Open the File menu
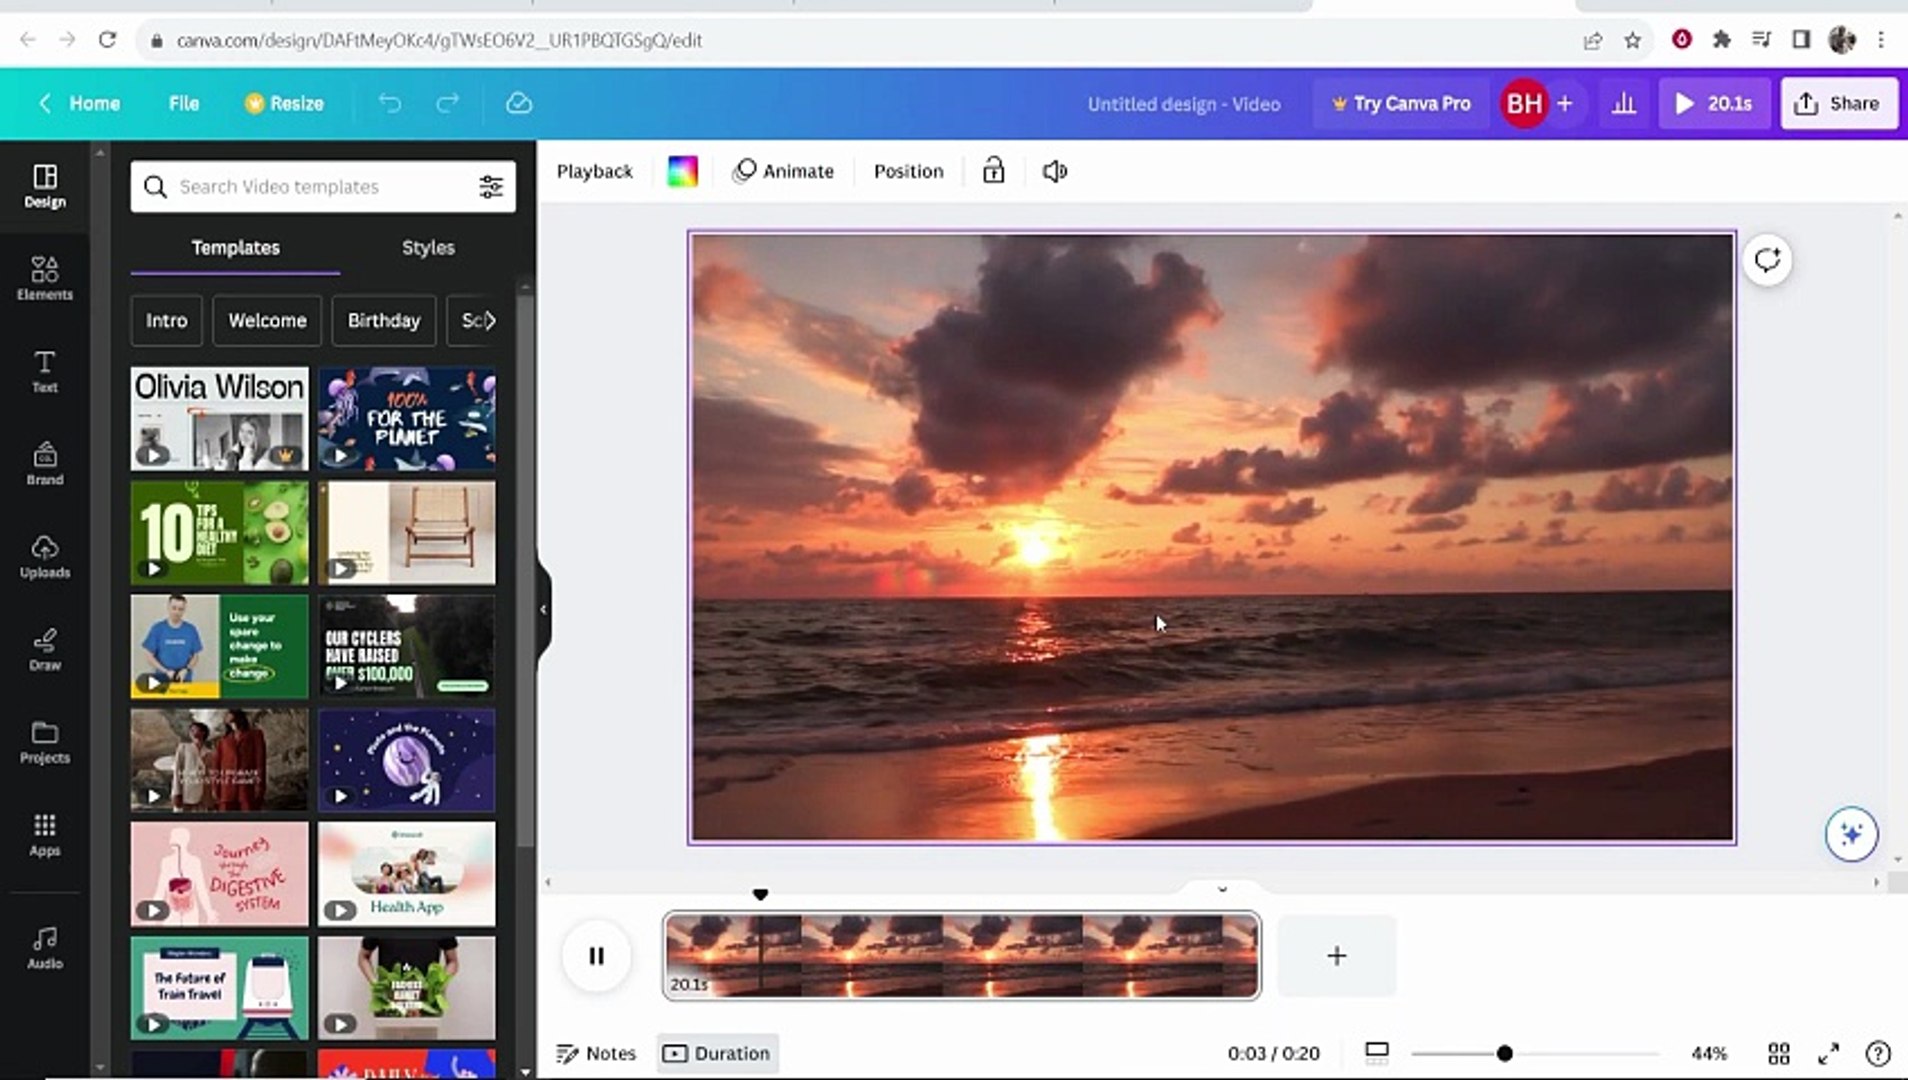The width and height of the screenshot is (1908, 1080). (183, 103)
